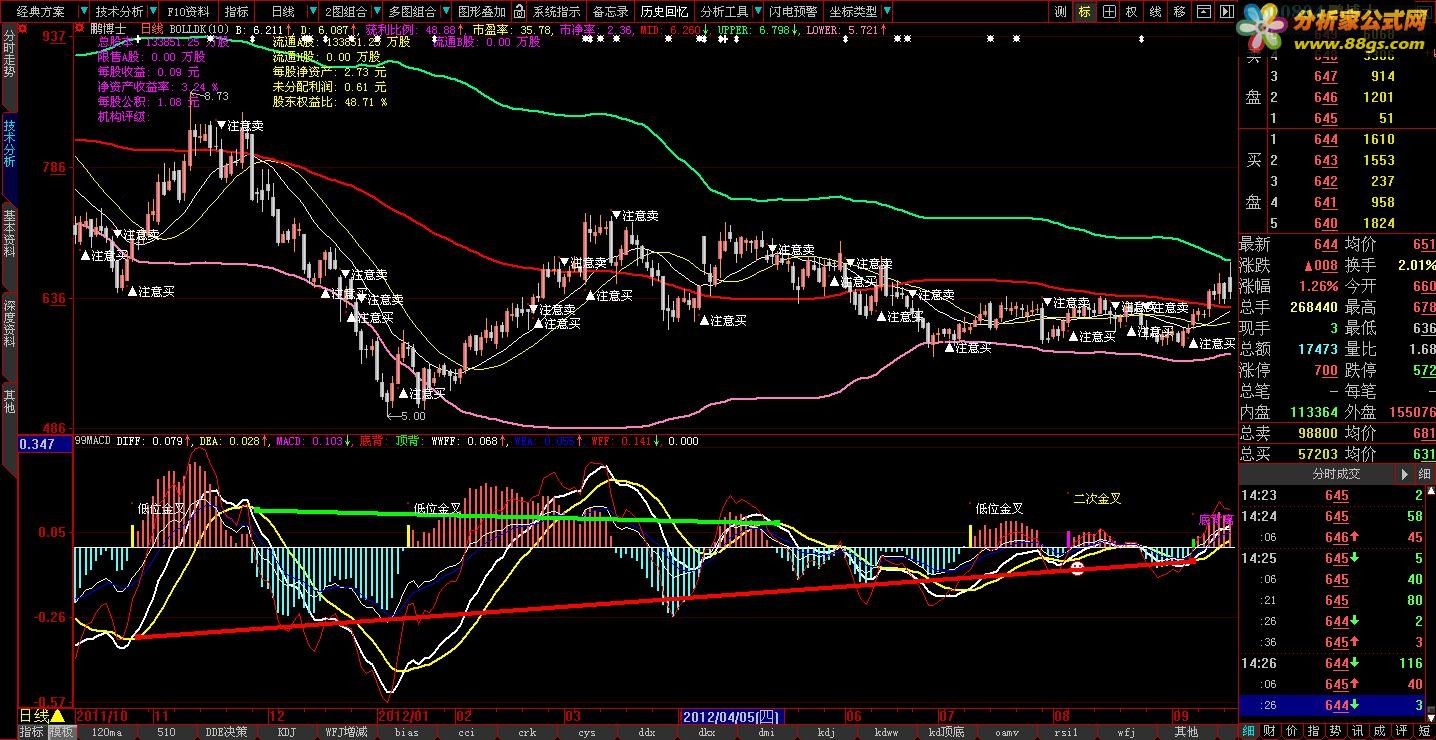Select 财 tab in right panel bottom
The width and height of the screenshot is (1436, 740).
(x=1269, y=731)
